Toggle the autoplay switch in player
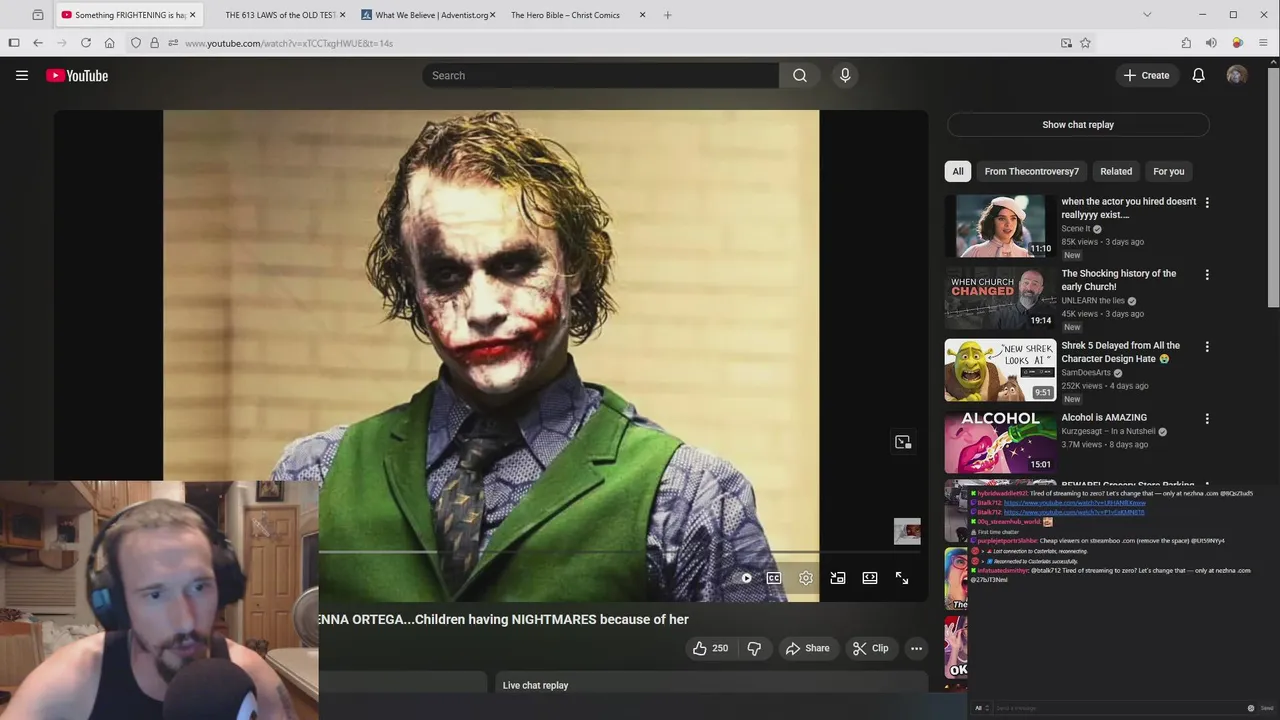The width and height of the screenshot is (1280, 720). (743, 578)
